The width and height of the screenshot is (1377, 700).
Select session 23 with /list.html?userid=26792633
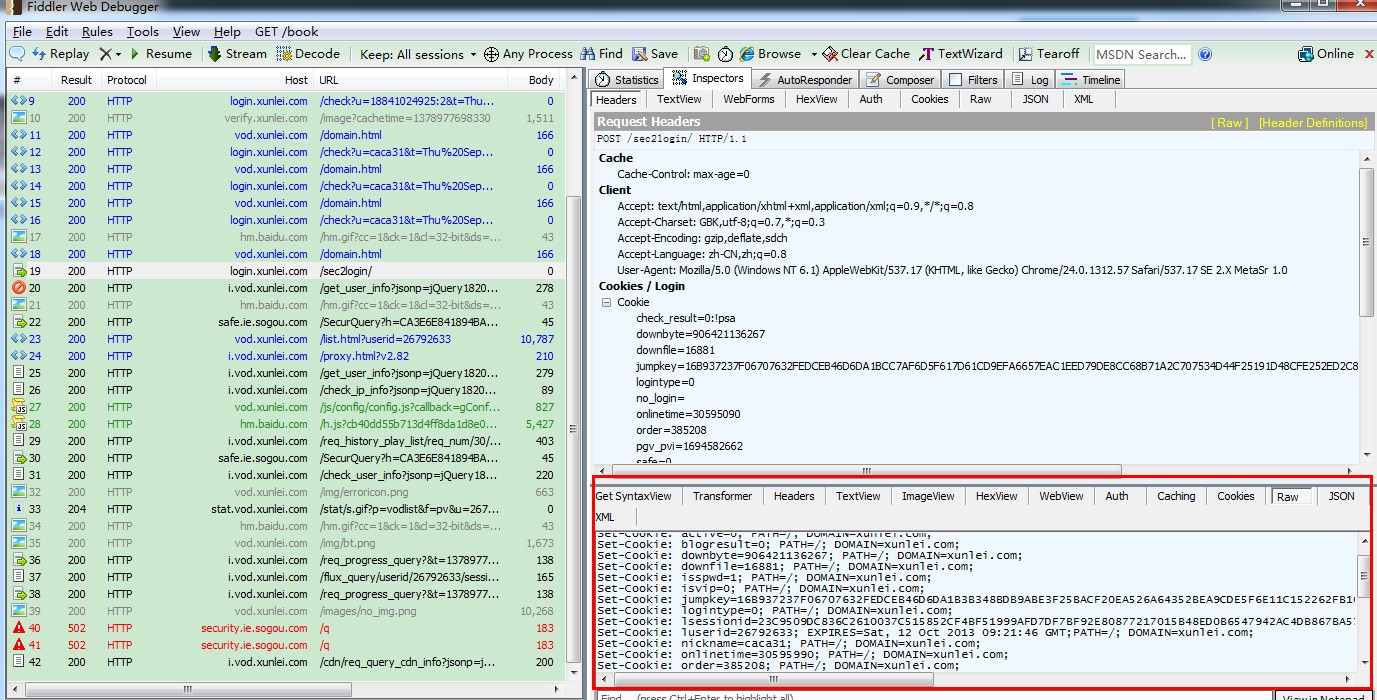pyautogui.click(x=283, y=339)
